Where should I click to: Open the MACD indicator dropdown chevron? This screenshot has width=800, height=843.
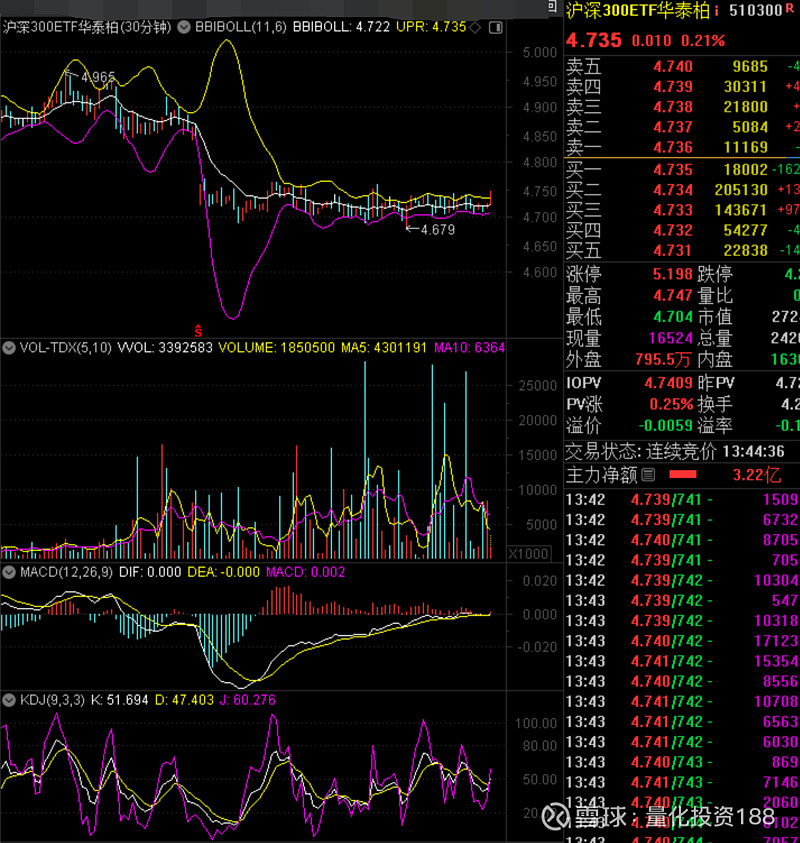coord(9,572)
